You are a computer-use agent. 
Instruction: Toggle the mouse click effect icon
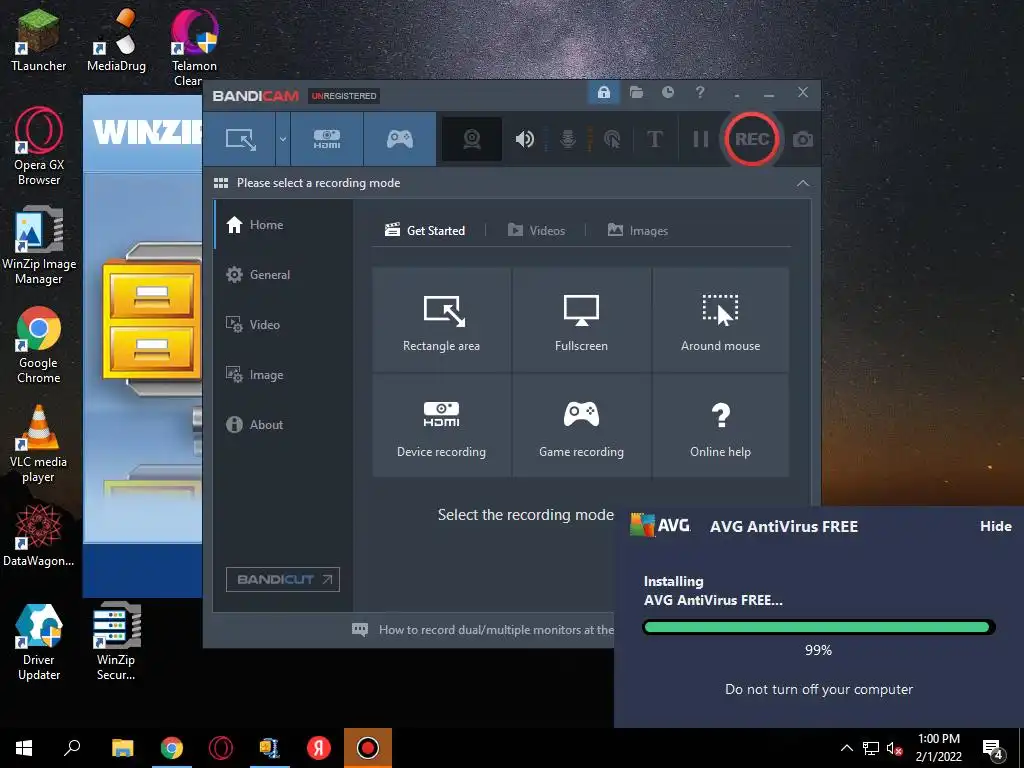(x=612, y=139)
